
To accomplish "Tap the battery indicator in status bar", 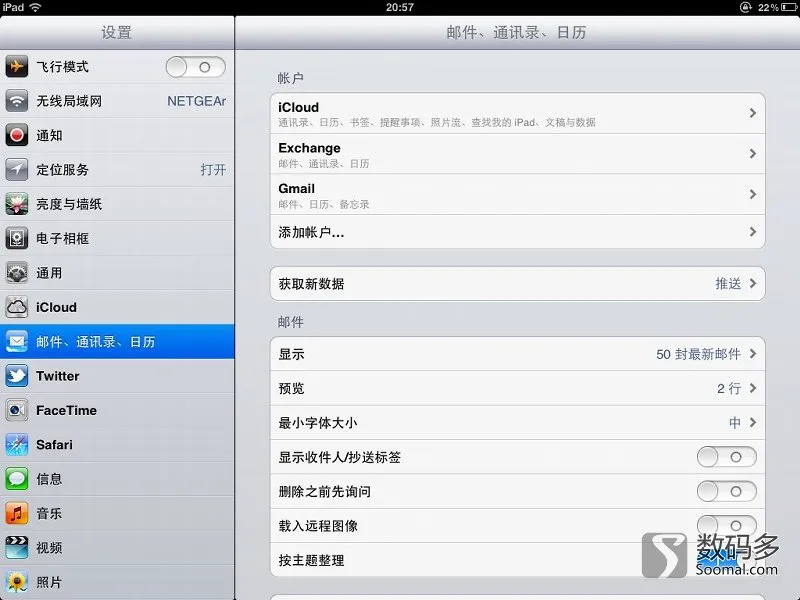I will click(x=789, y=7).
